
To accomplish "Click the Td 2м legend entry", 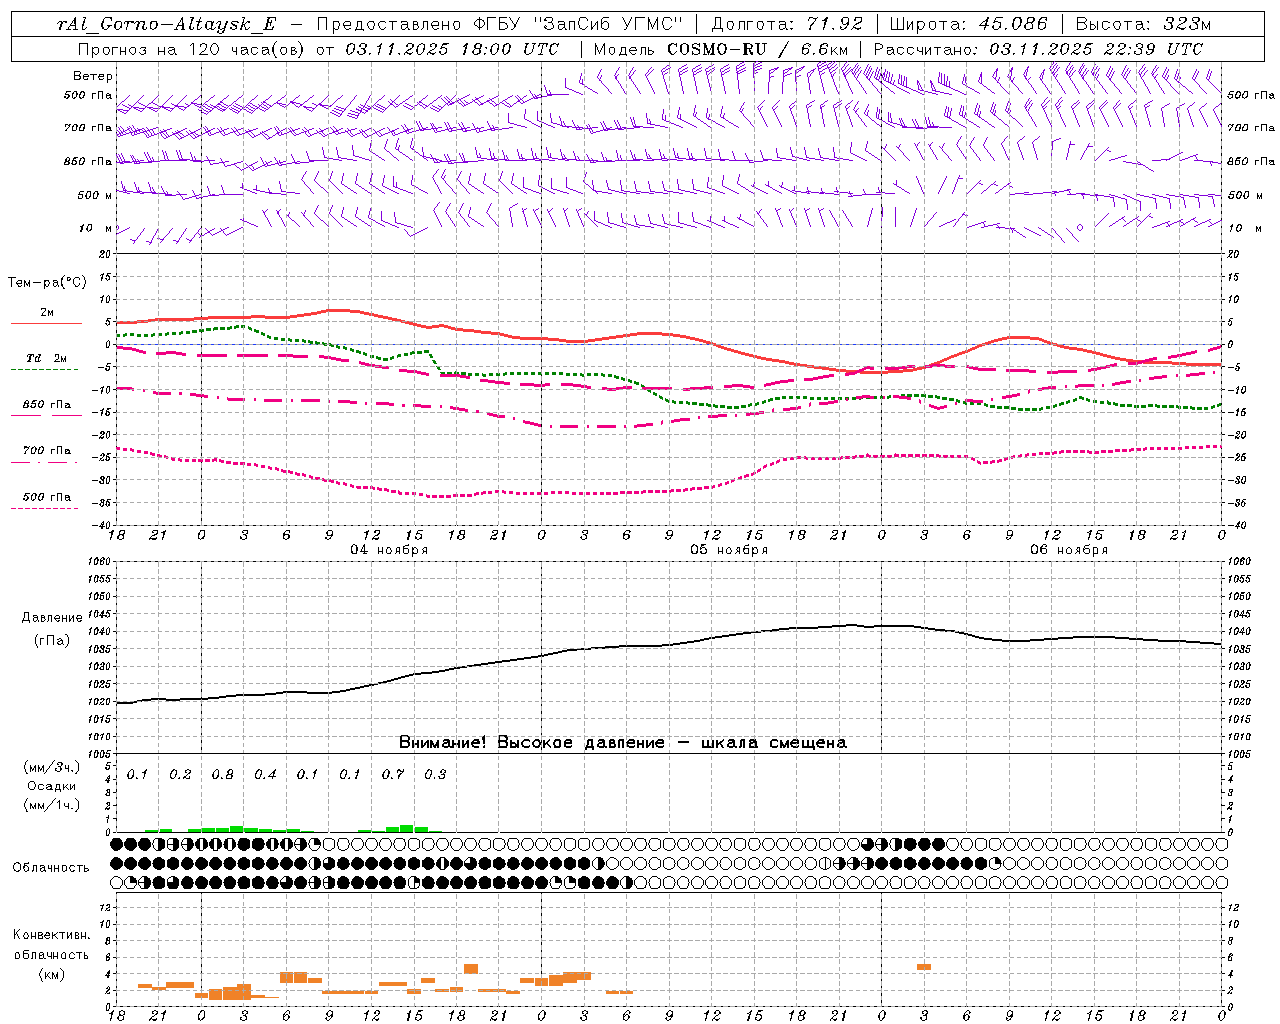I will click(46, 358).
